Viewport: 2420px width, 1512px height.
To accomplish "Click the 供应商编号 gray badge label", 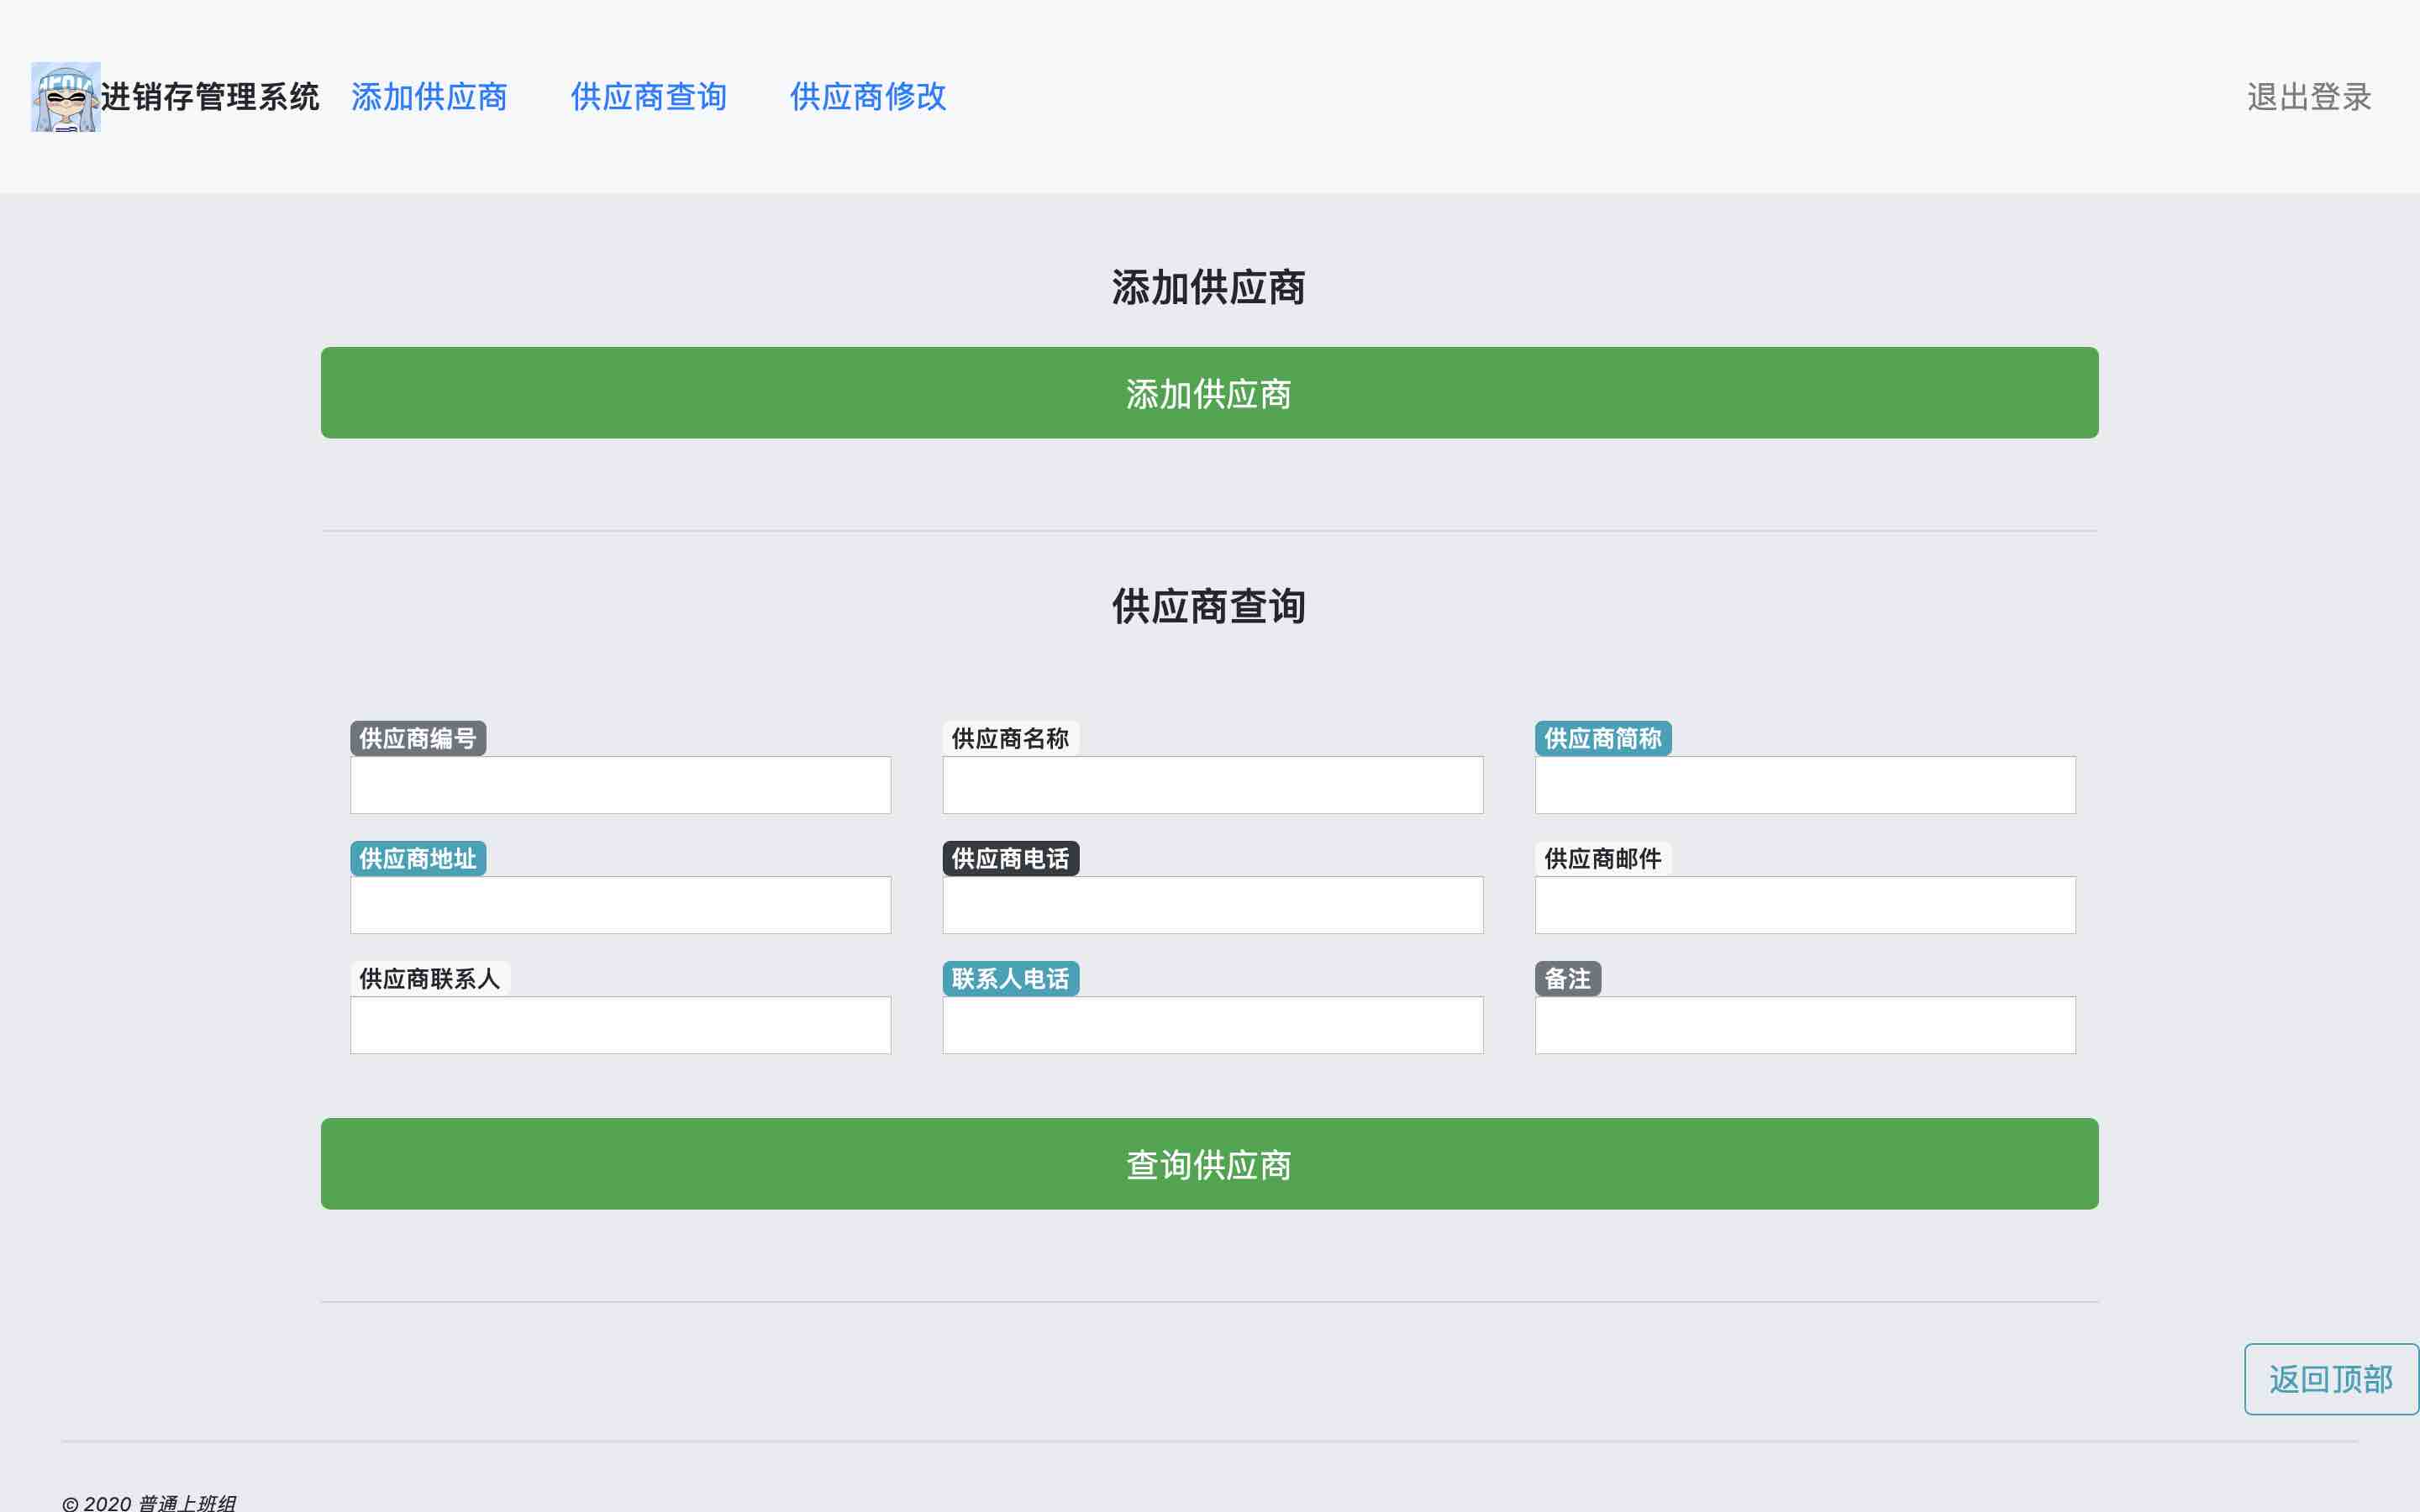I will (418, 739).
